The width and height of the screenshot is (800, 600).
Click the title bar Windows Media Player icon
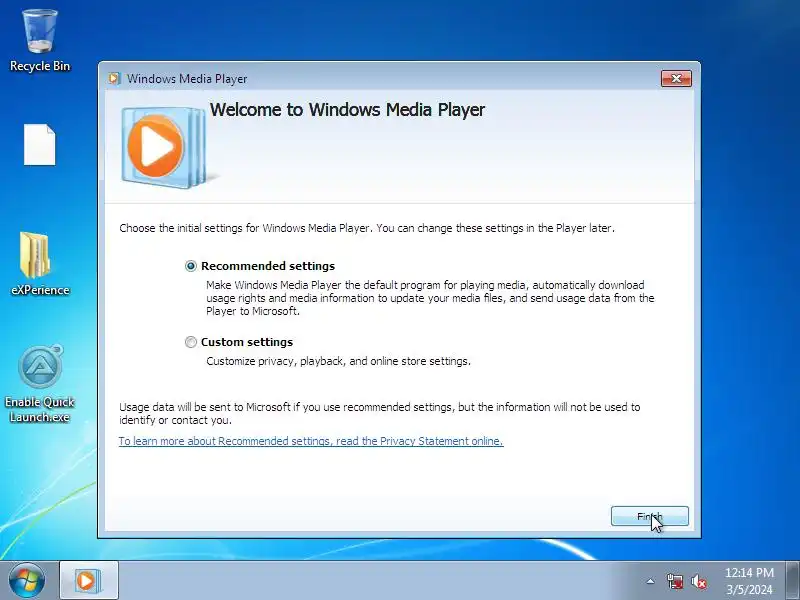114,79
